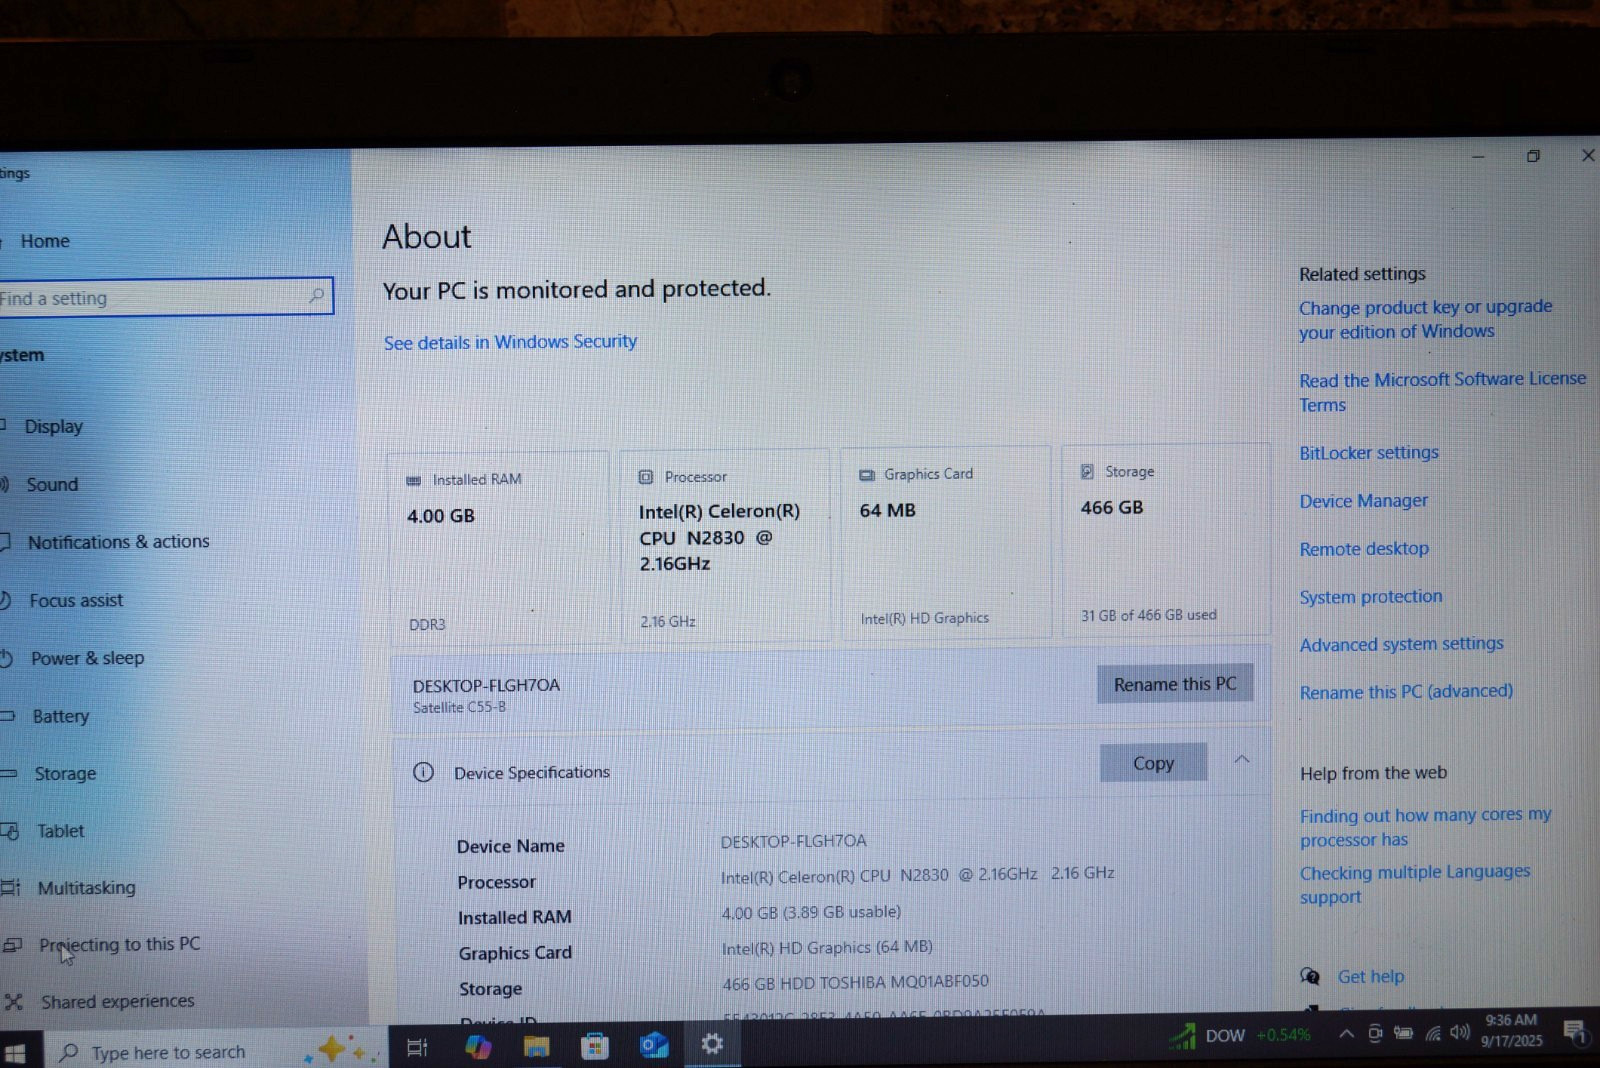Click the Storage card showing 466 GB
The image size is (1600, 1068).
(x=1165, y=540)
